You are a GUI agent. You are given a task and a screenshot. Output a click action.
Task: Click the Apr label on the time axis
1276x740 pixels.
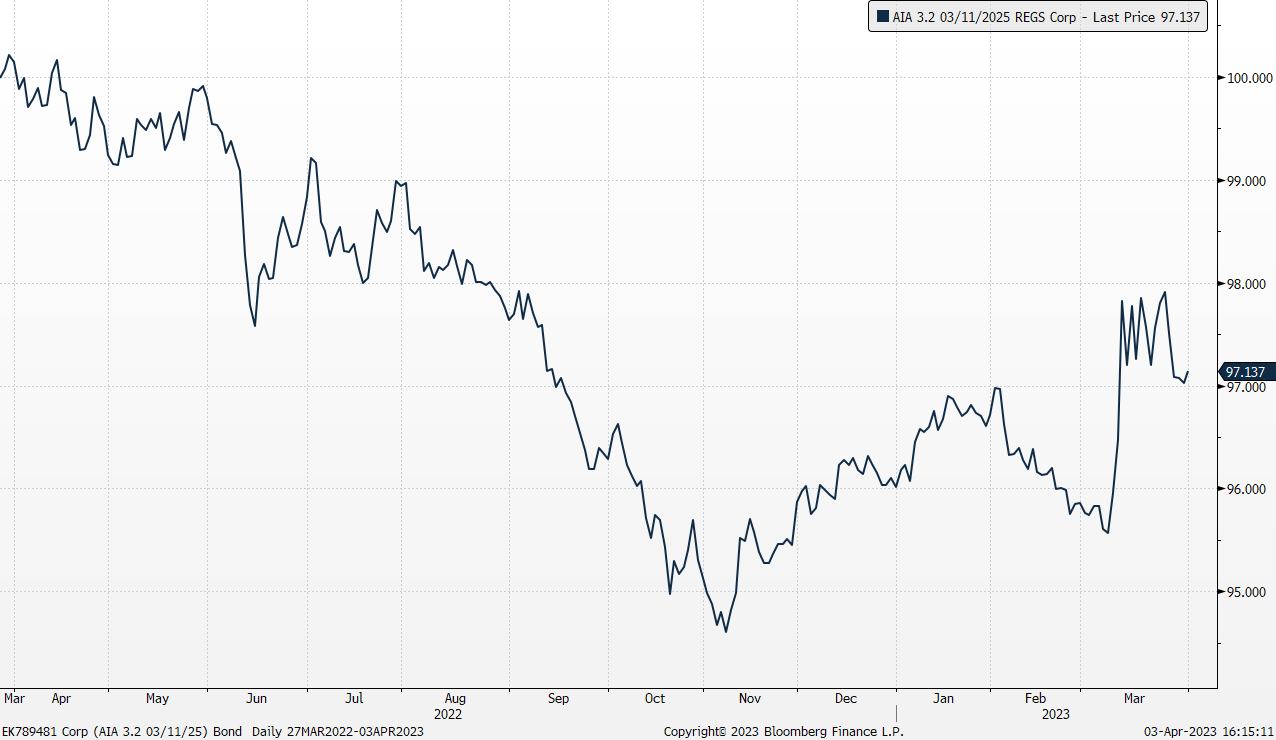(61, 699)
